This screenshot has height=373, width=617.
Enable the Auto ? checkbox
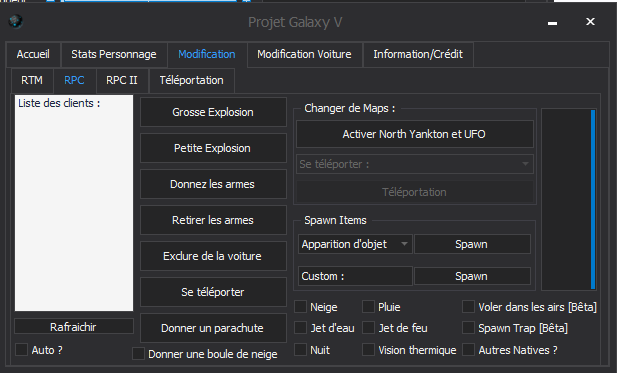pyautogui.click(x=21, y=349)
